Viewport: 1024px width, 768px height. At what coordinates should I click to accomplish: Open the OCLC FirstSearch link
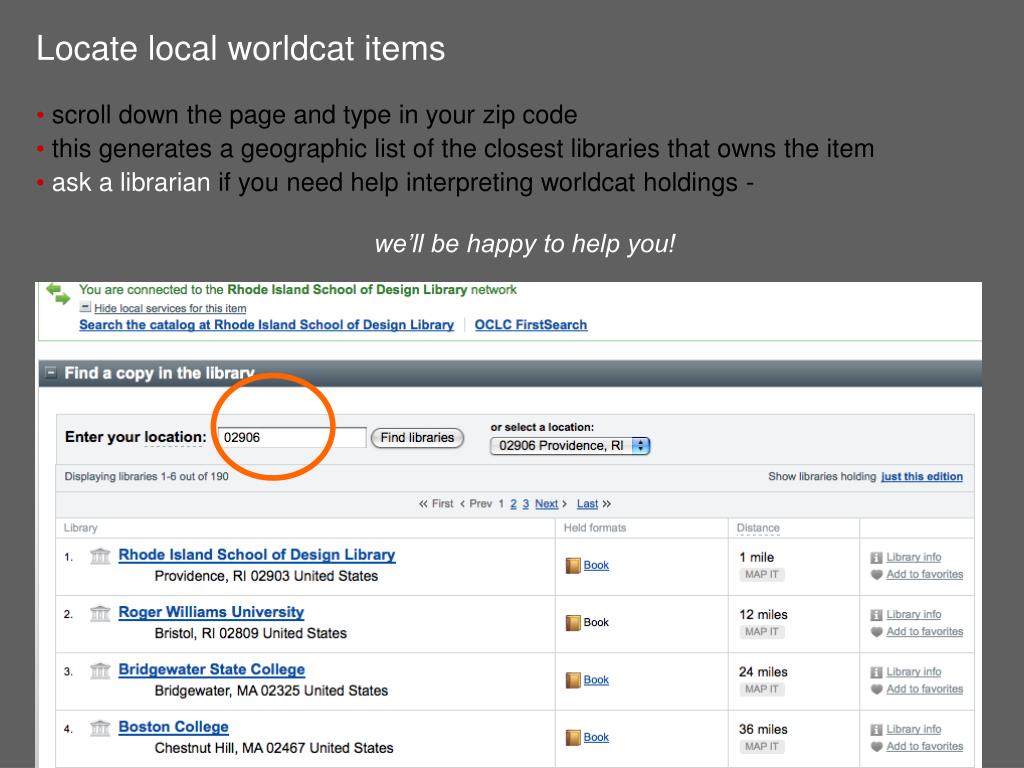(x=531, y=325)
